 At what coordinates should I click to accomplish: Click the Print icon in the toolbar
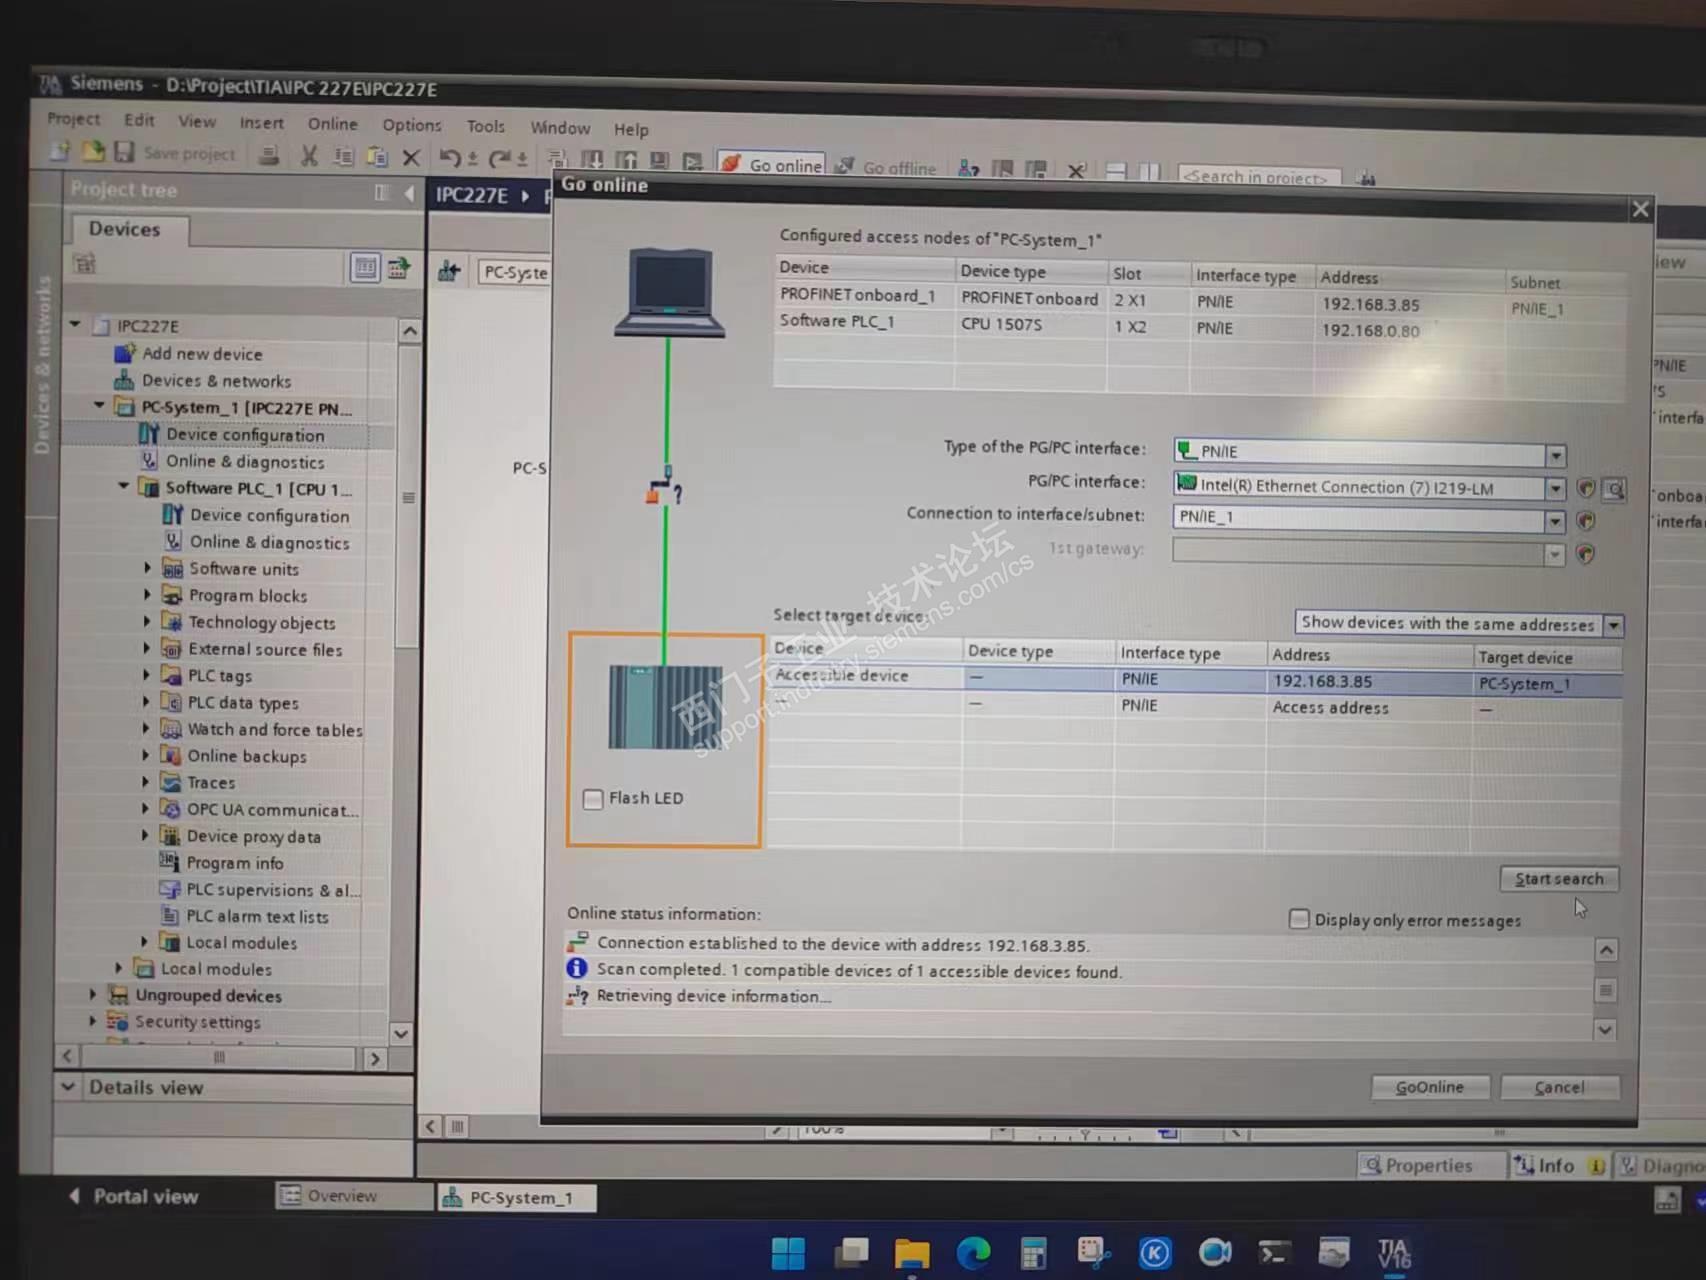(x=268, y=155)
